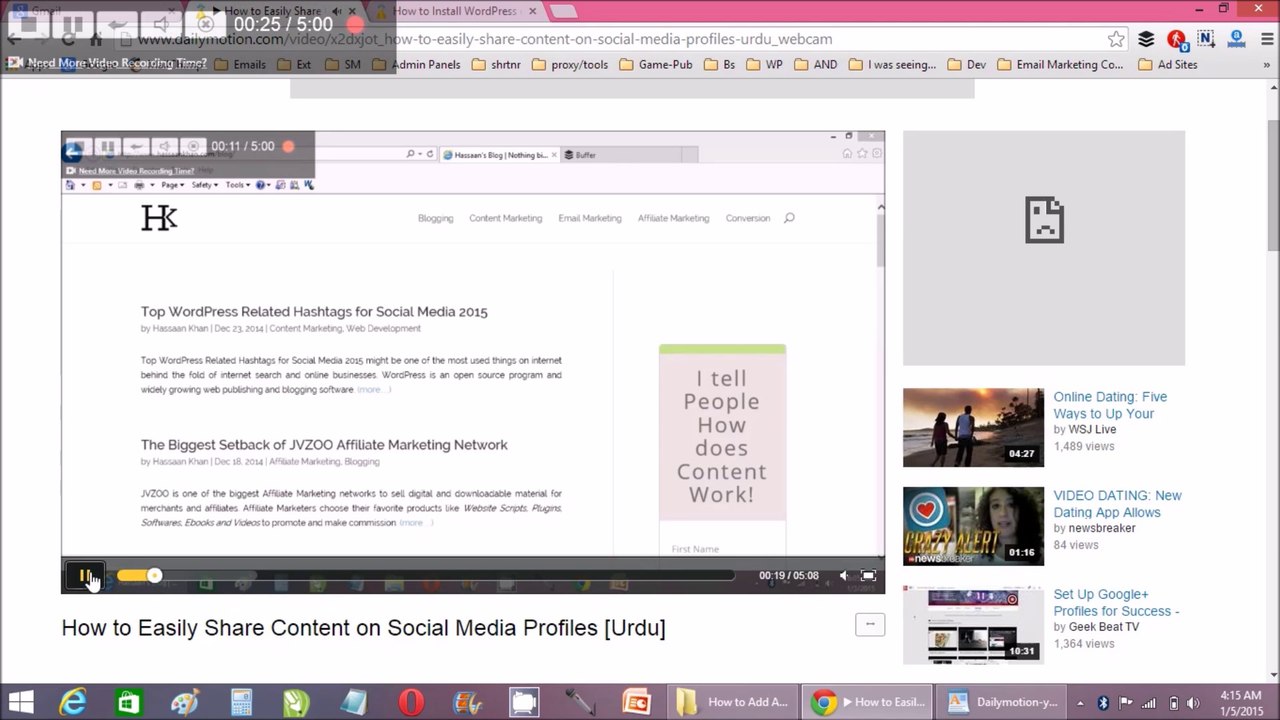This screenshot has height=720, width=1280.
Task: Visit the Geek Beat TV channel
Action: click(1104, 627)
